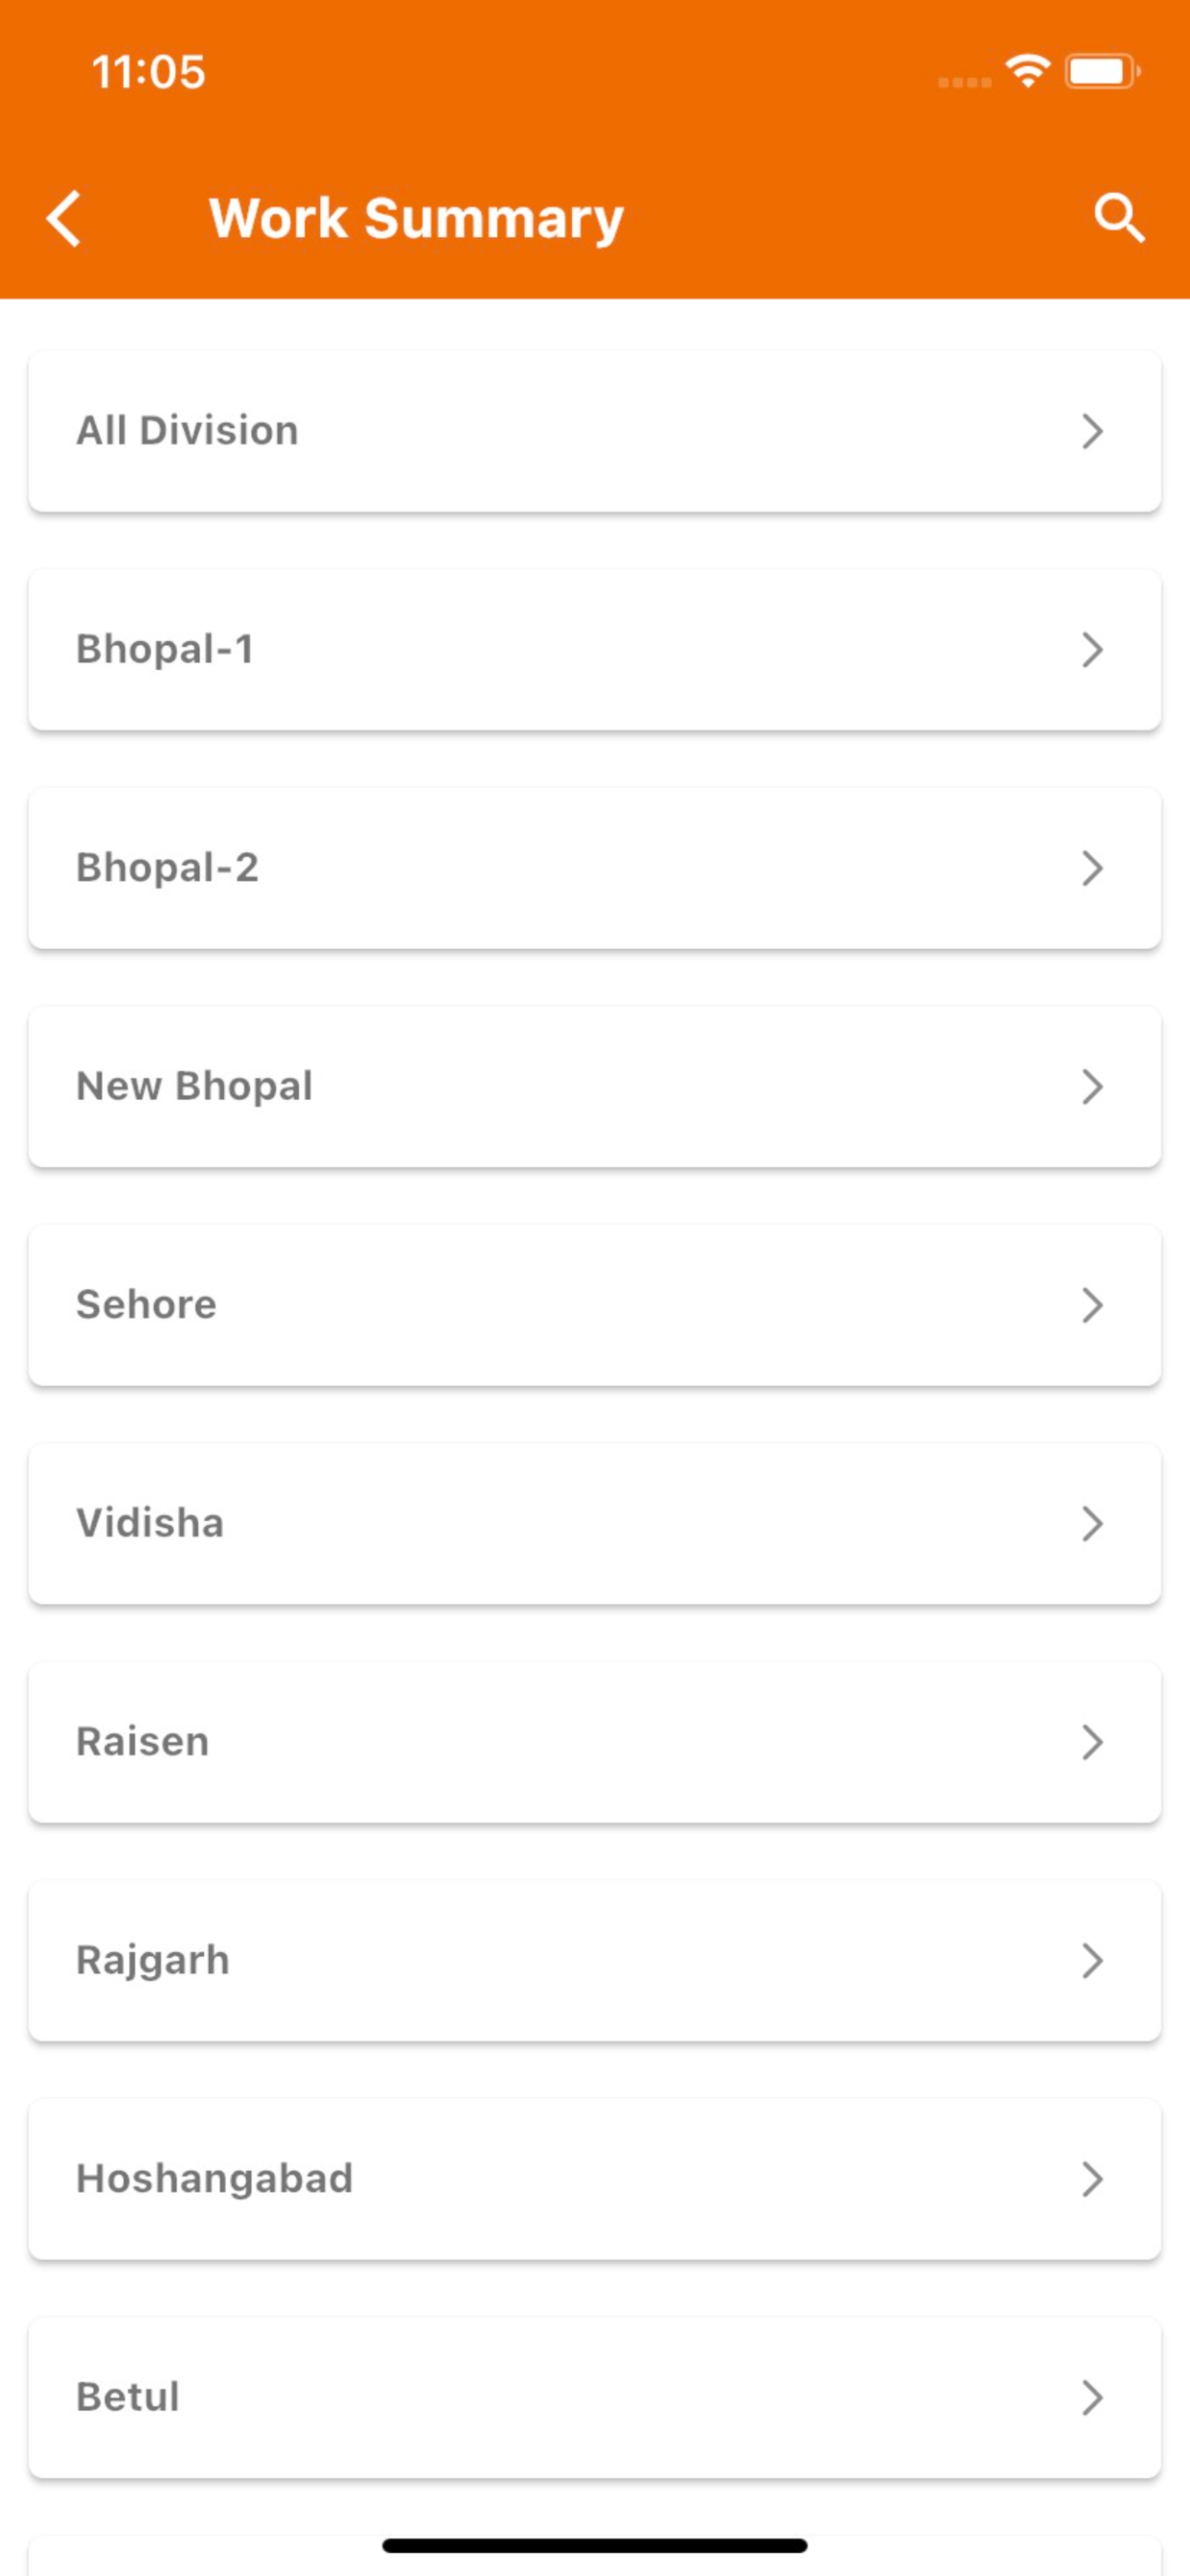Tap chevron beside Sehore

click(x=1092, y=1305)
